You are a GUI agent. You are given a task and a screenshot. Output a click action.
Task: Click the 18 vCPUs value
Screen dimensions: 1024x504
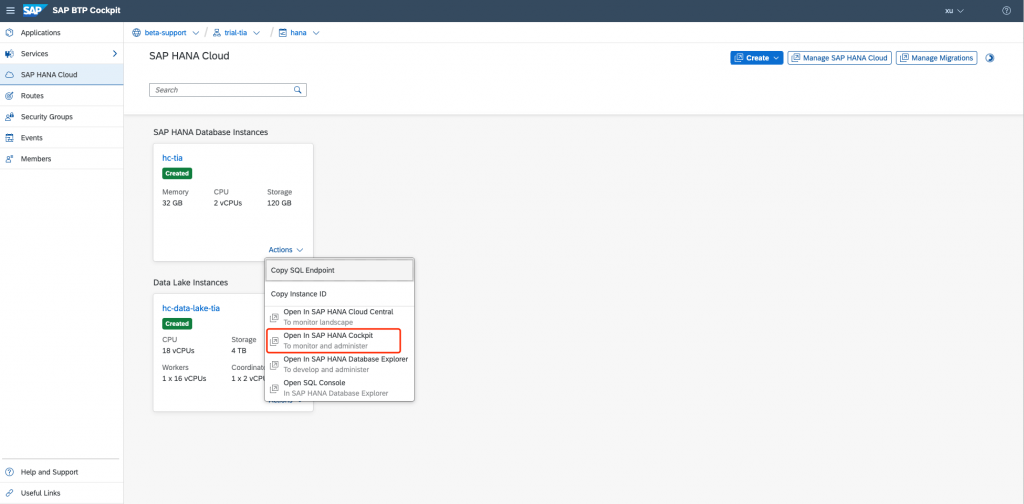coord(178,351)
